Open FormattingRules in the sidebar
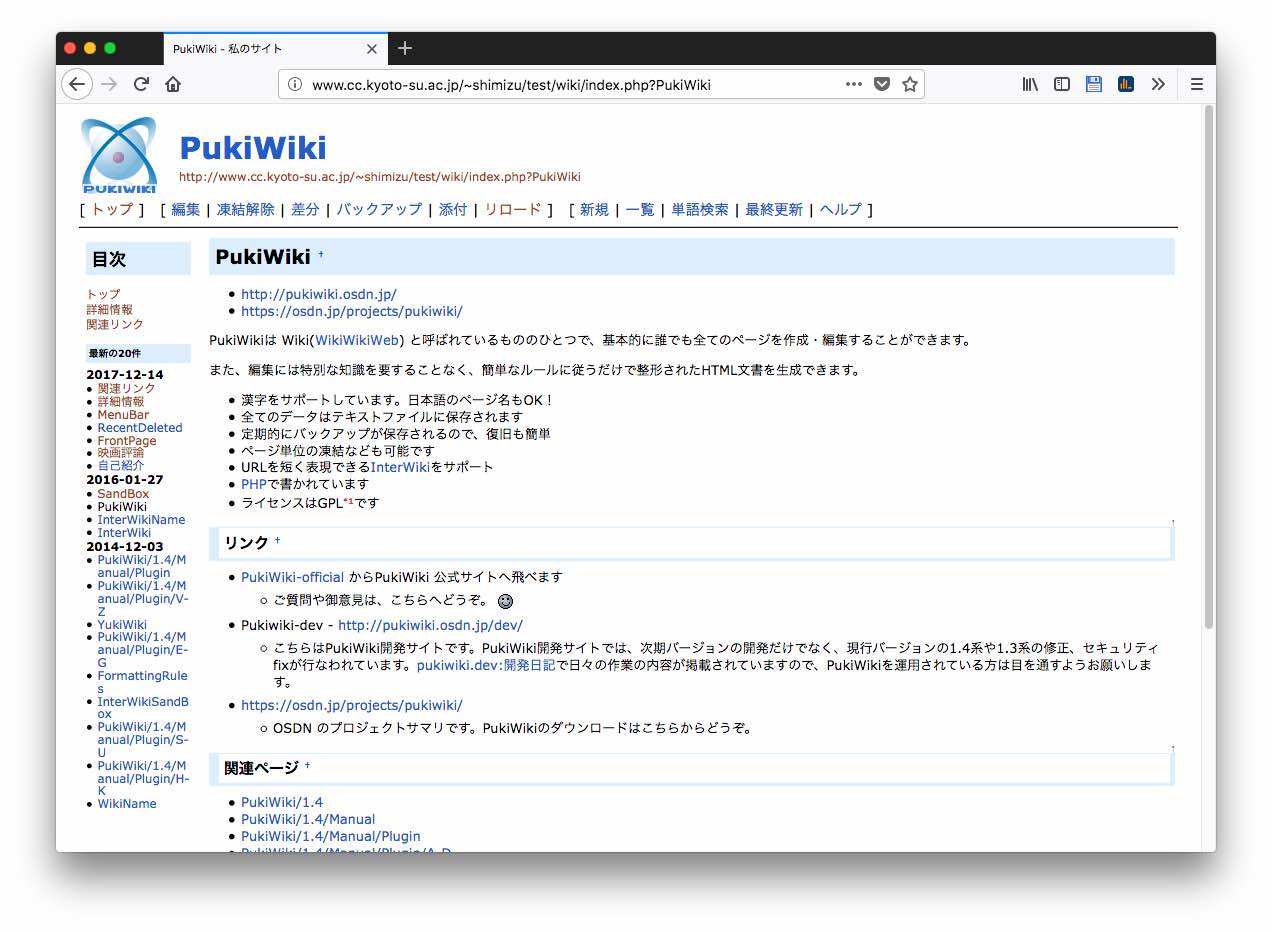Viewport: 1272px width, 932px height. pyautogui.click(x=142, y=682)
